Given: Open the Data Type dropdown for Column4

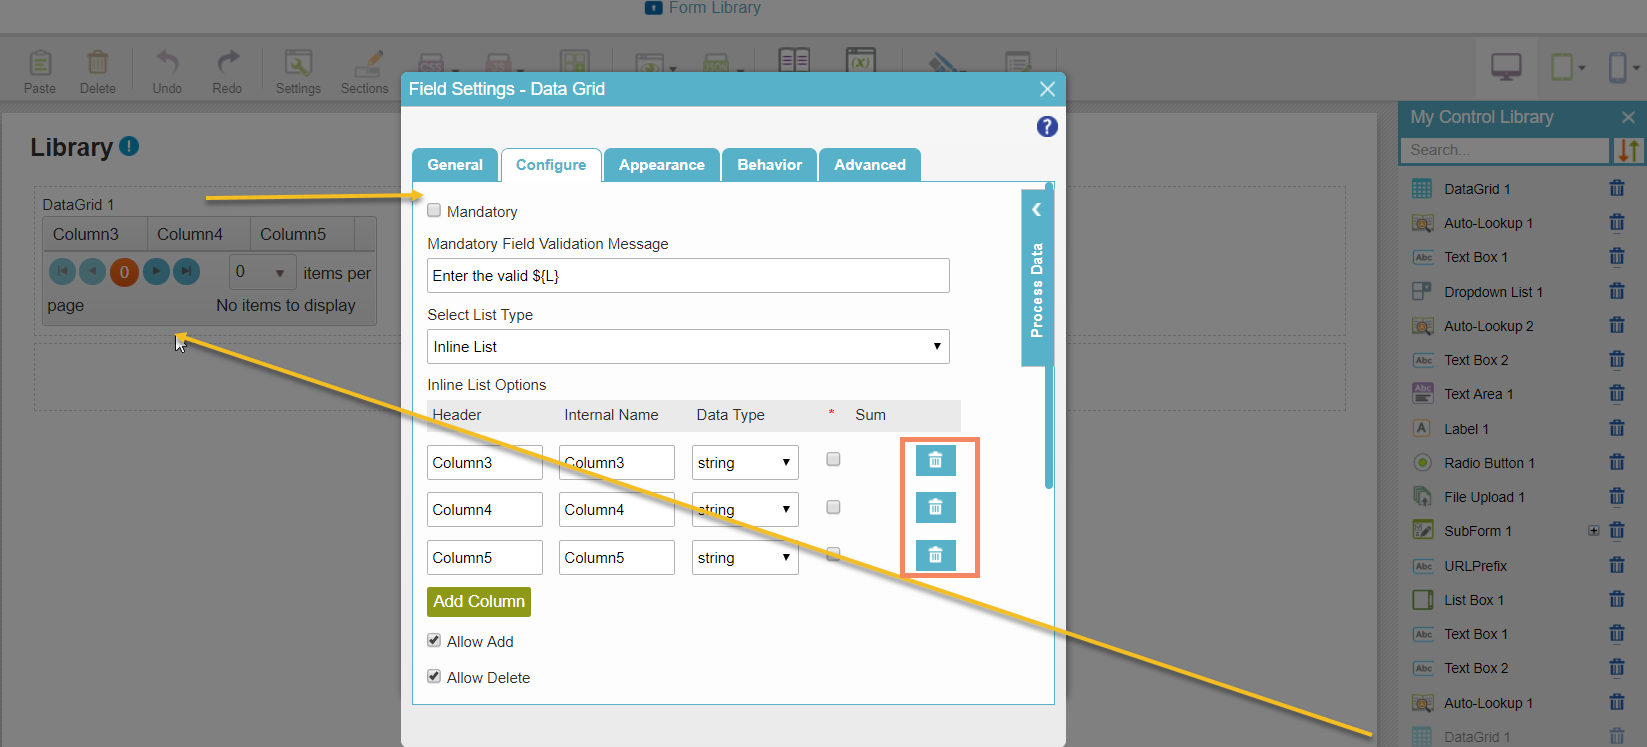Looking at the screenshot, I should (744, 510).
